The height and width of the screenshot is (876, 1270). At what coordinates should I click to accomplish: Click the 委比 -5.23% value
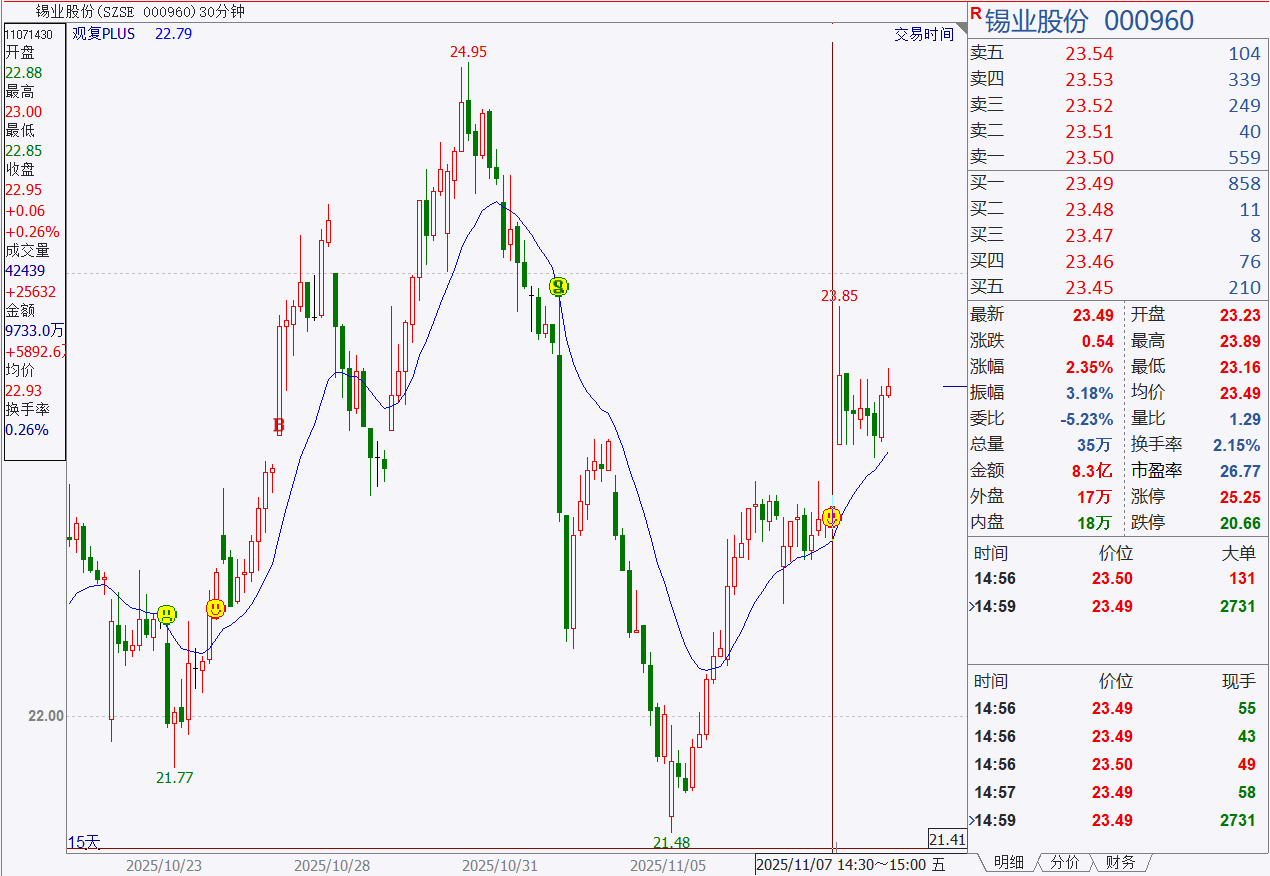(x=1087, y=419)
